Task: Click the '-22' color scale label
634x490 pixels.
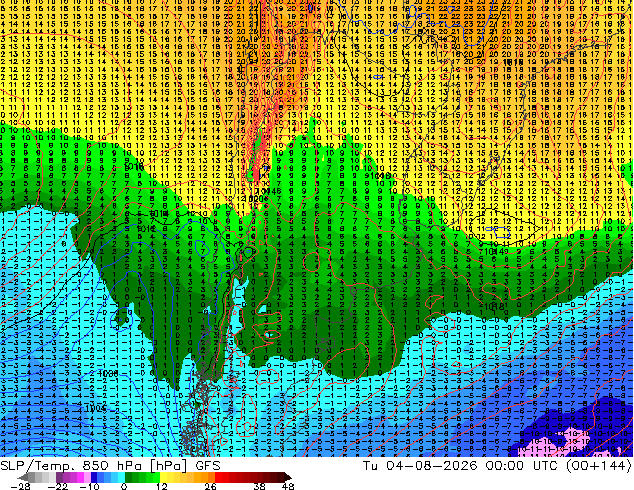Action: pos(57,486)
